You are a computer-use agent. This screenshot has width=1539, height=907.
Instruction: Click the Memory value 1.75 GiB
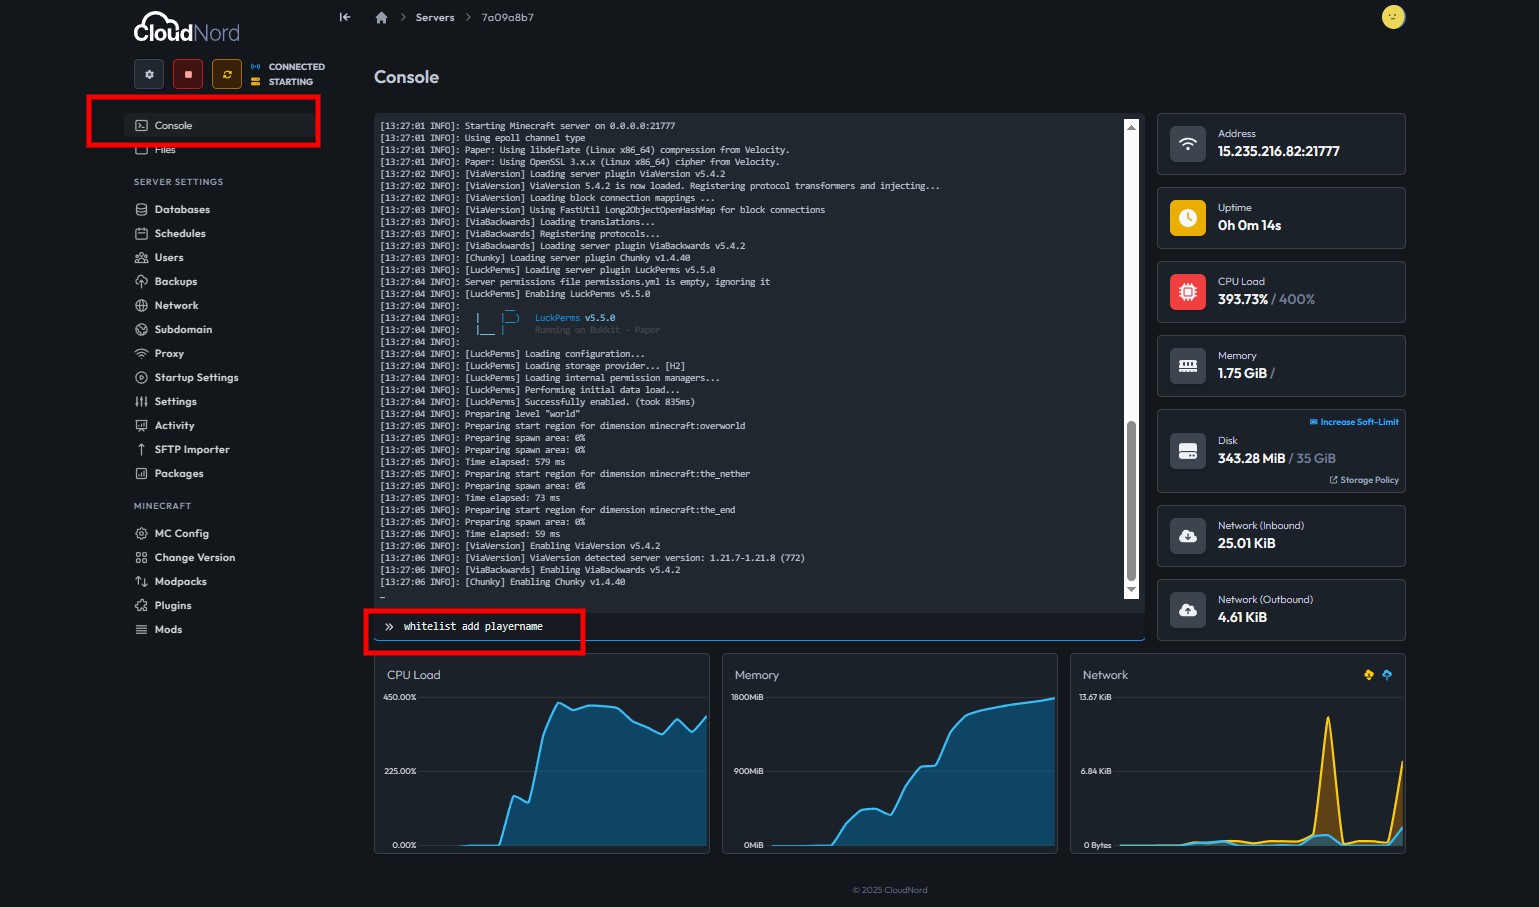point(1242,374)
